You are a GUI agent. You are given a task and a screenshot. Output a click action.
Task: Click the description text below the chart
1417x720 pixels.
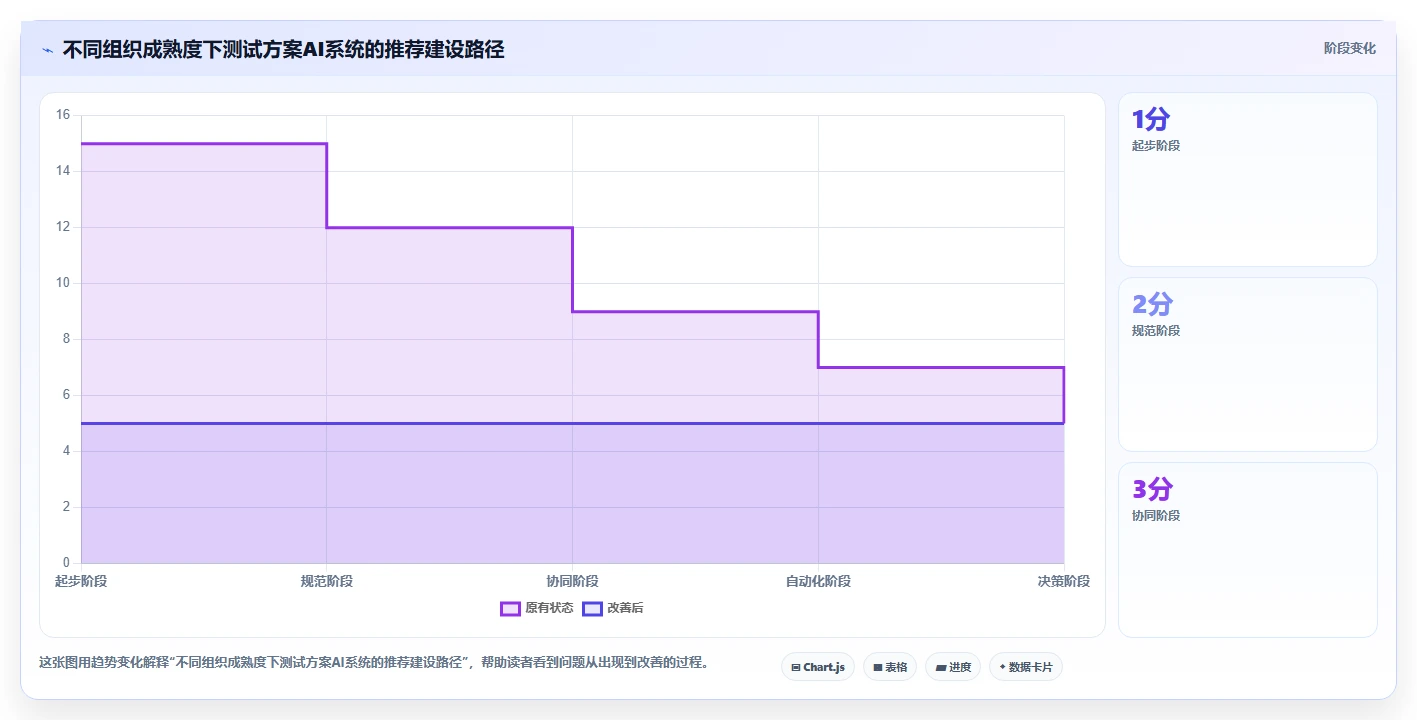[x=374, y=662]
